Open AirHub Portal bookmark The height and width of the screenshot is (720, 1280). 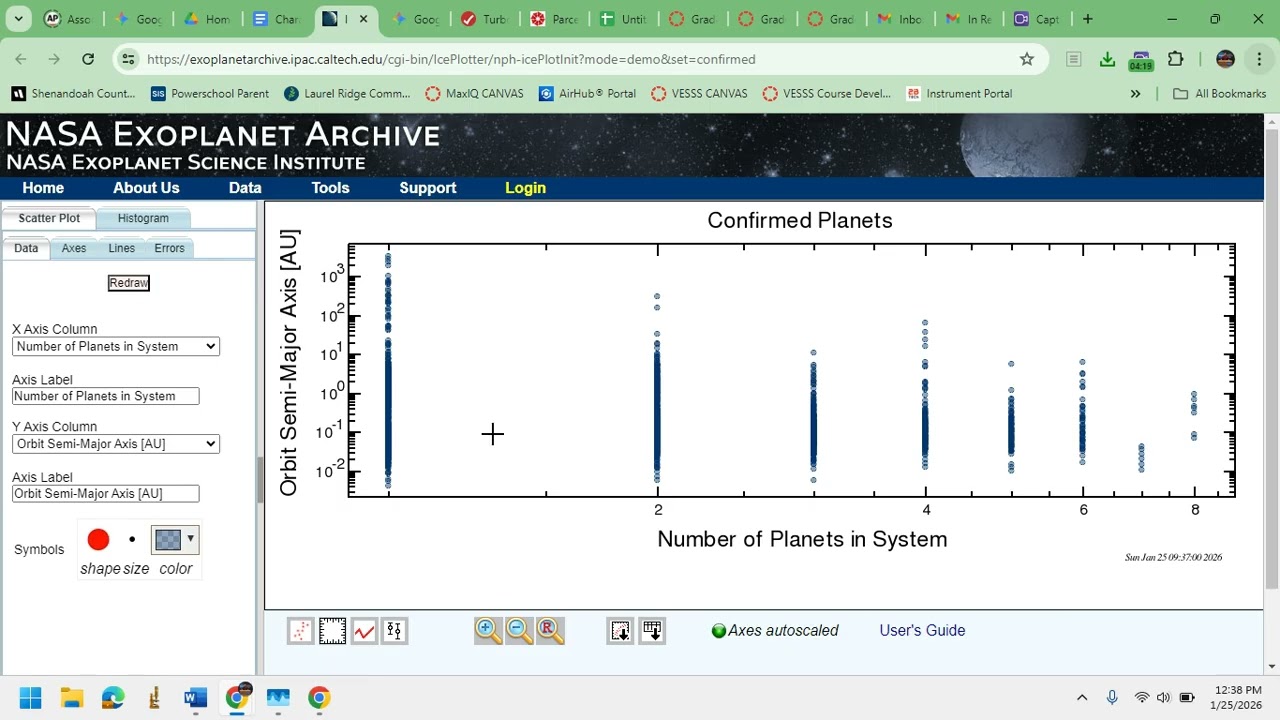(x=587, y=93)
